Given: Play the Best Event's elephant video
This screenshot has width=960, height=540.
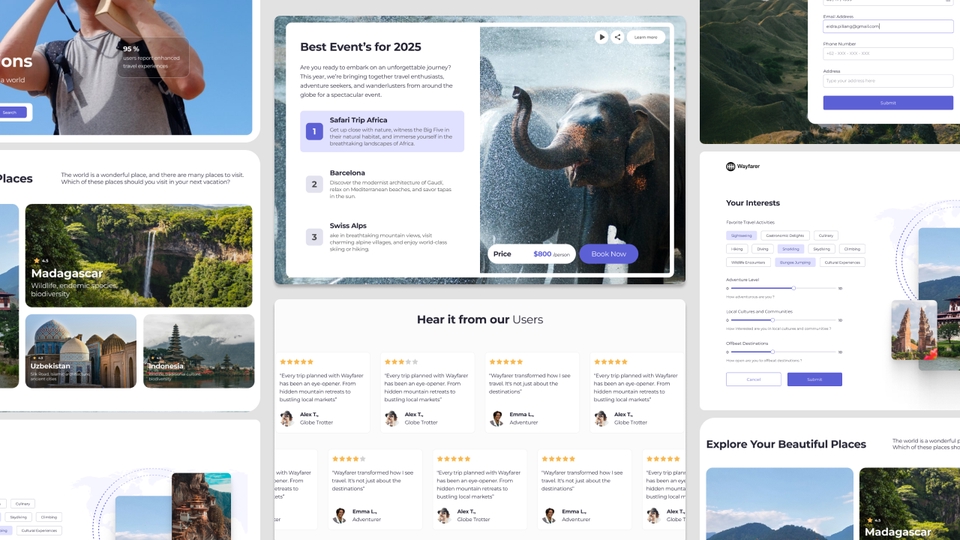Looking at the screenshot, I should coord(601,37).
